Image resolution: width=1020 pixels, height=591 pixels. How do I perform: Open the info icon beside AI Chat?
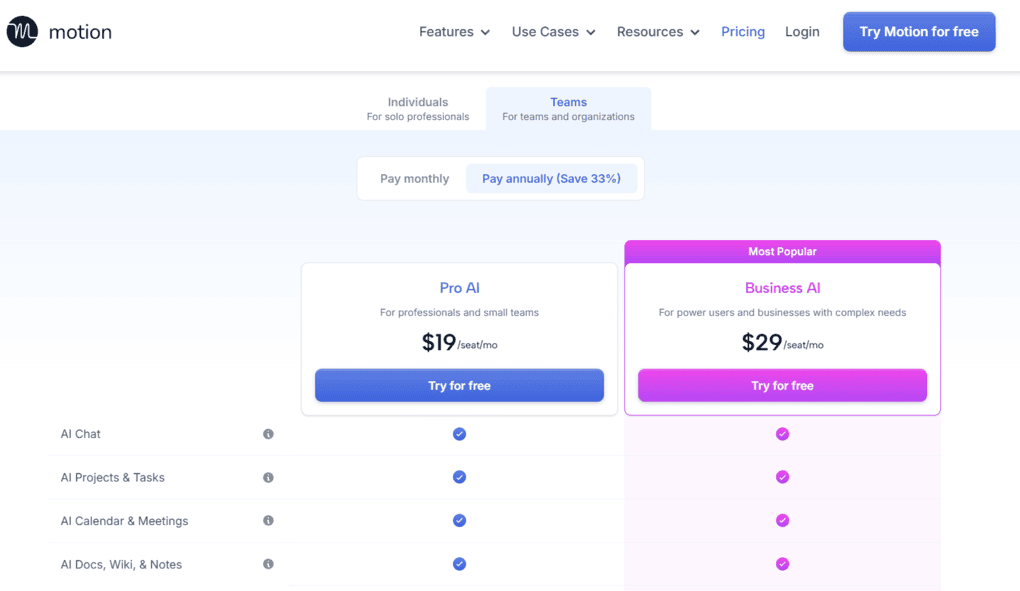click(x=268, y=434)
